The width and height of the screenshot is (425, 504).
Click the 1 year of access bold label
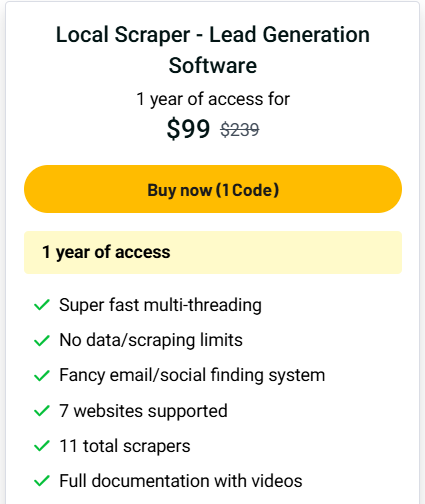click(106, 252)
